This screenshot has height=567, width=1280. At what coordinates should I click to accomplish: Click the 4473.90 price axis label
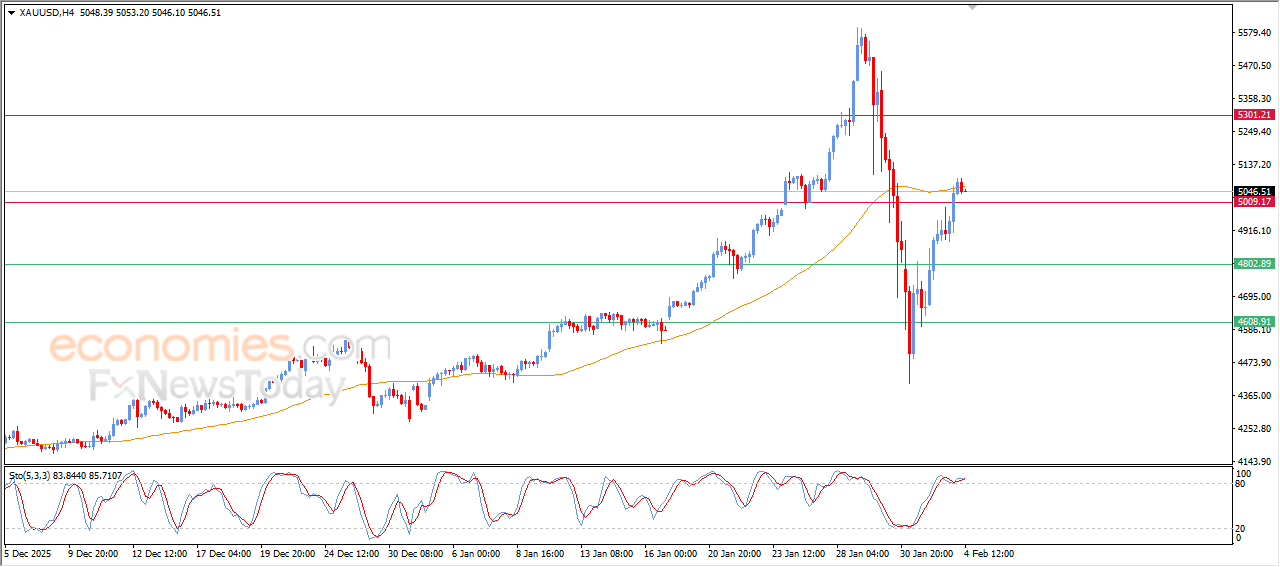1254,363
